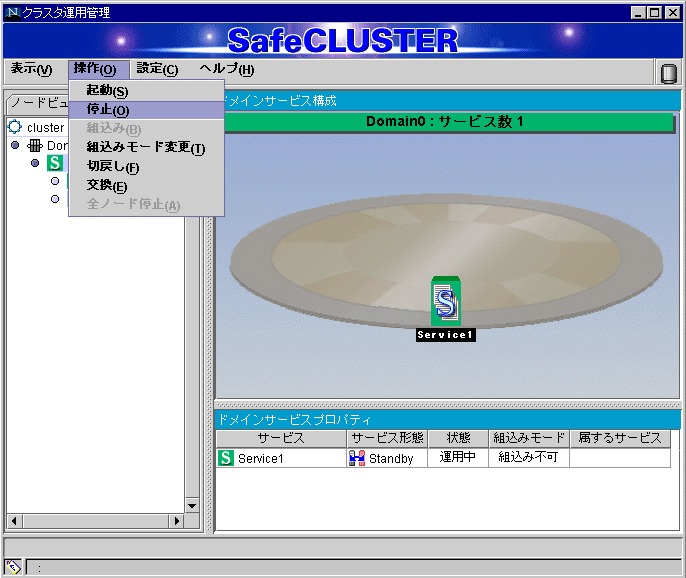Select 停止(O) in the open menu
Image resolution: width=686 pixels, height=578 pixels.
coord(107,110)
